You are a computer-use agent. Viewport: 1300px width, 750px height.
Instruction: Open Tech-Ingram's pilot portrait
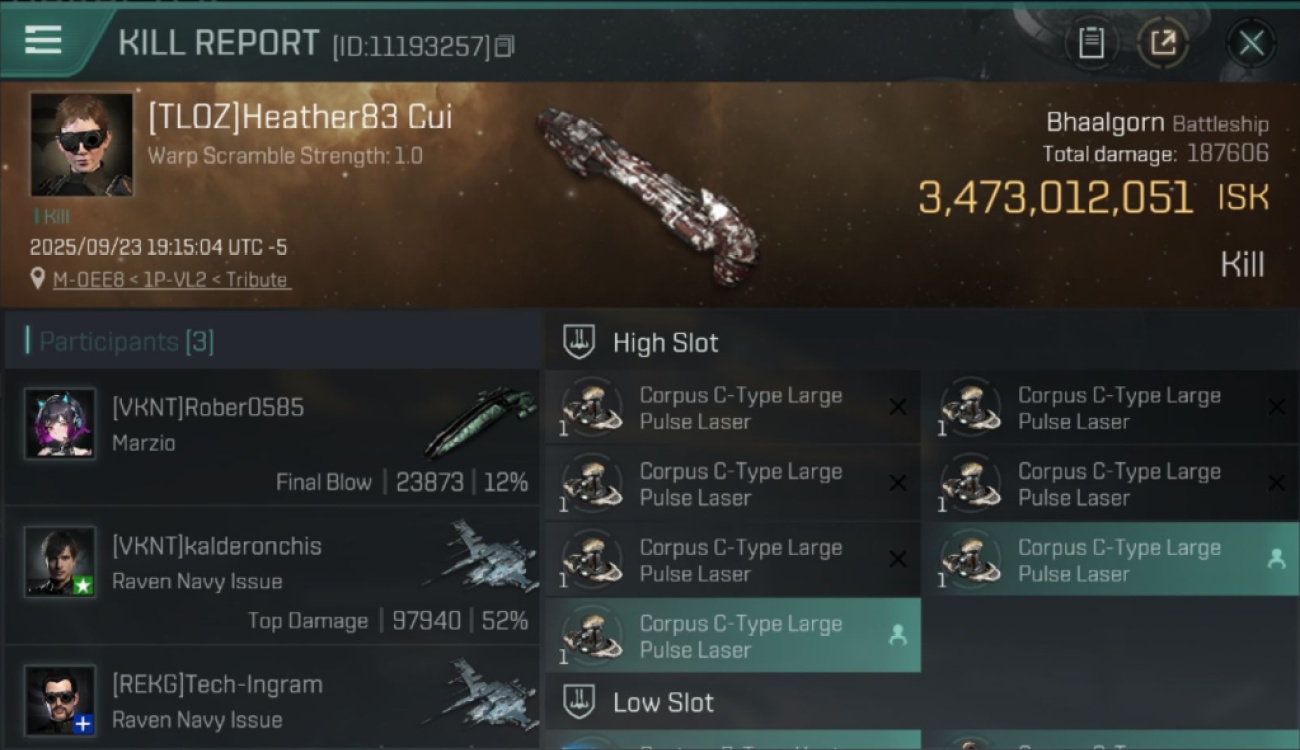60,700
